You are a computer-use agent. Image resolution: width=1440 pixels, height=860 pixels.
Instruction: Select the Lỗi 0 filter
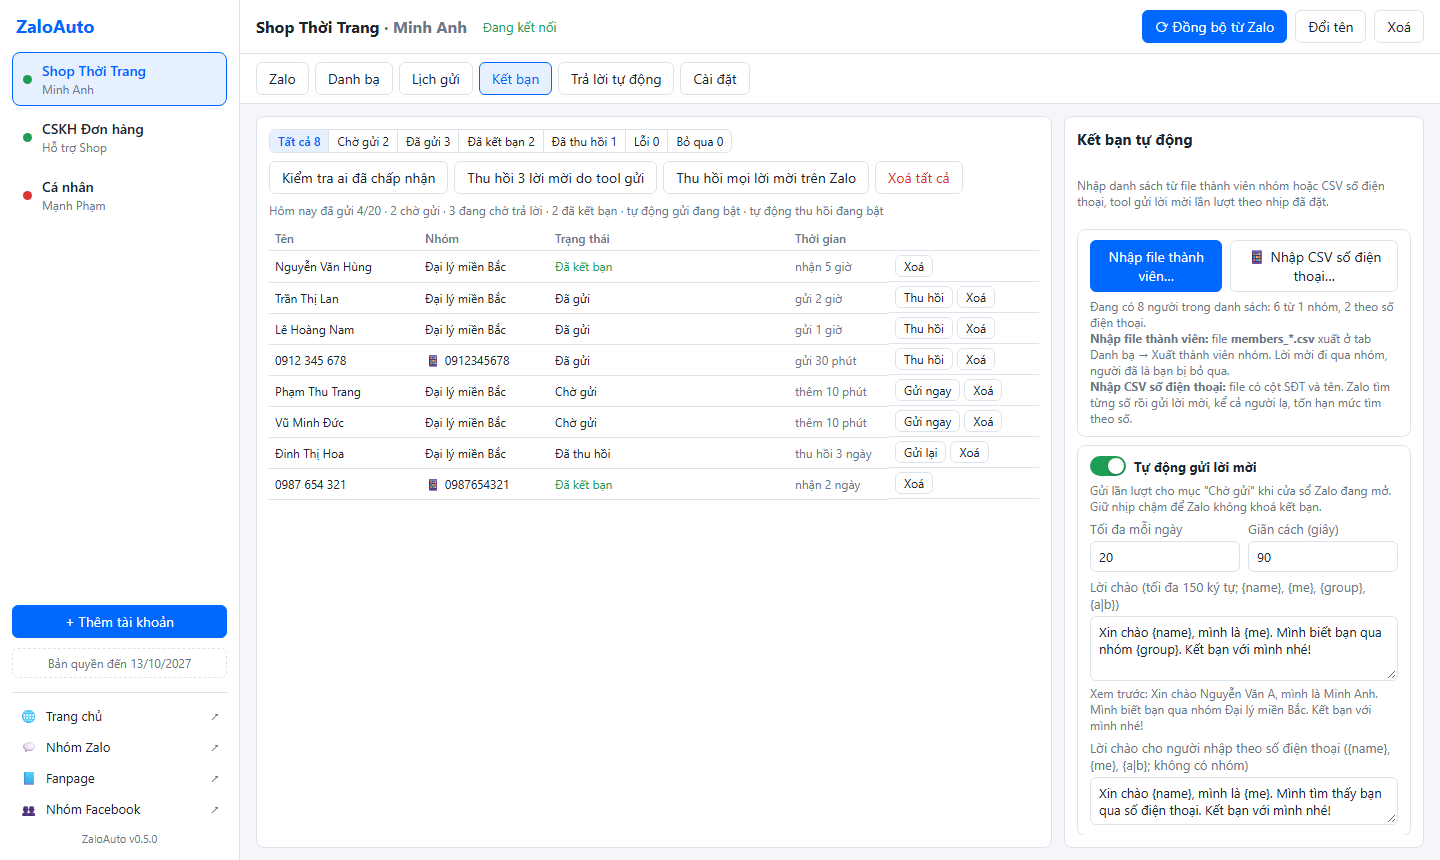click(647, 142)
